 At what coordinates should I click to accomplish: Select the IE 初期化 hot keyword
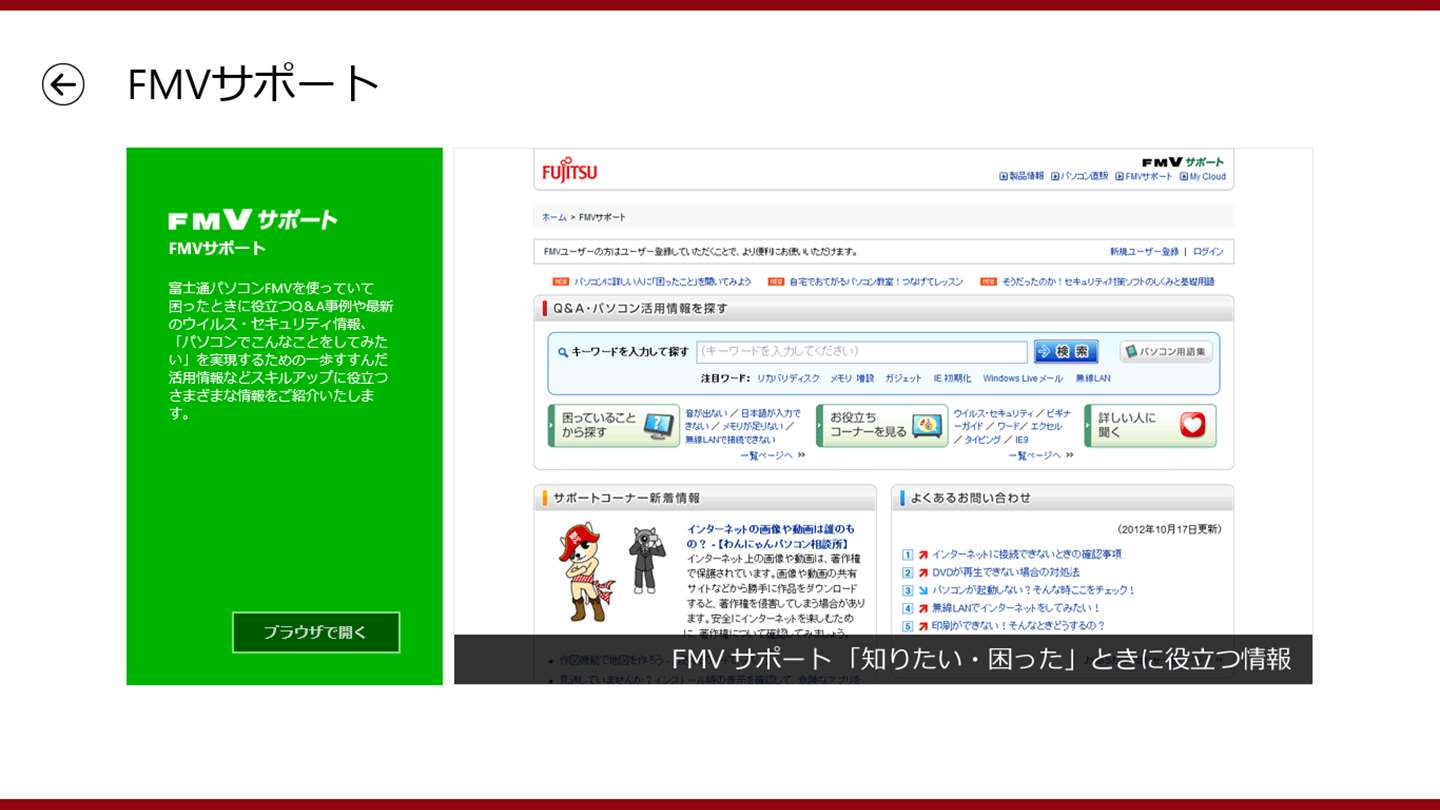point(952,379)
